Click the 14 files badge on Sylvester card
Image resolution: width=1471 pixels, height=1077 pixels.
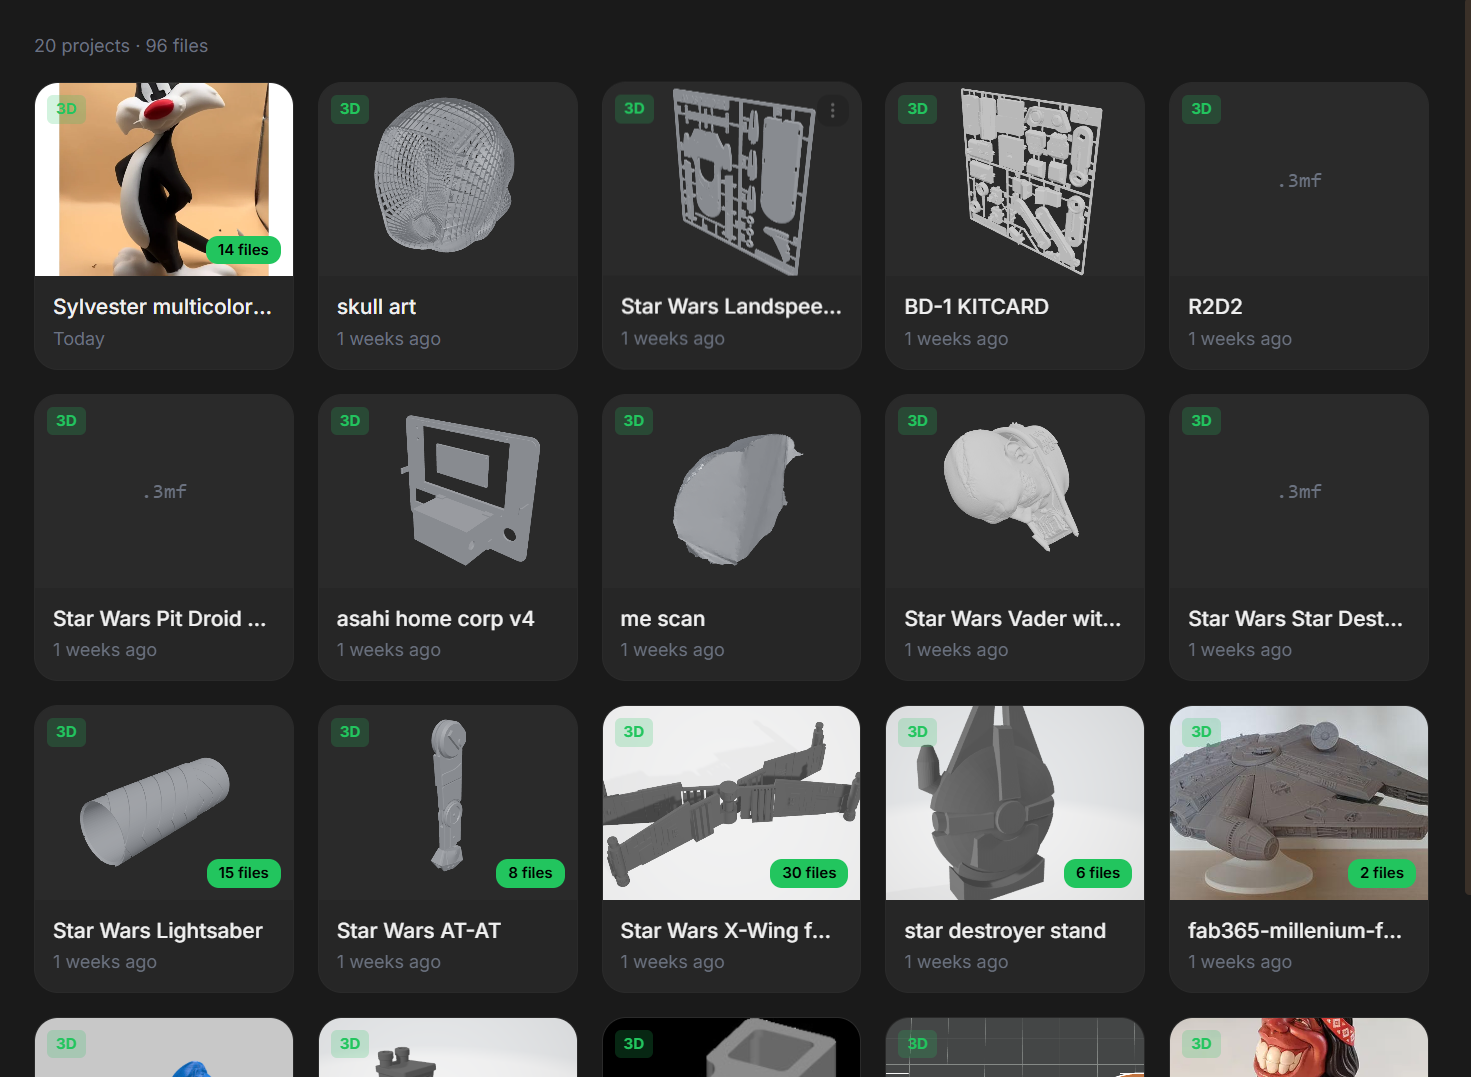pos(243,250)
